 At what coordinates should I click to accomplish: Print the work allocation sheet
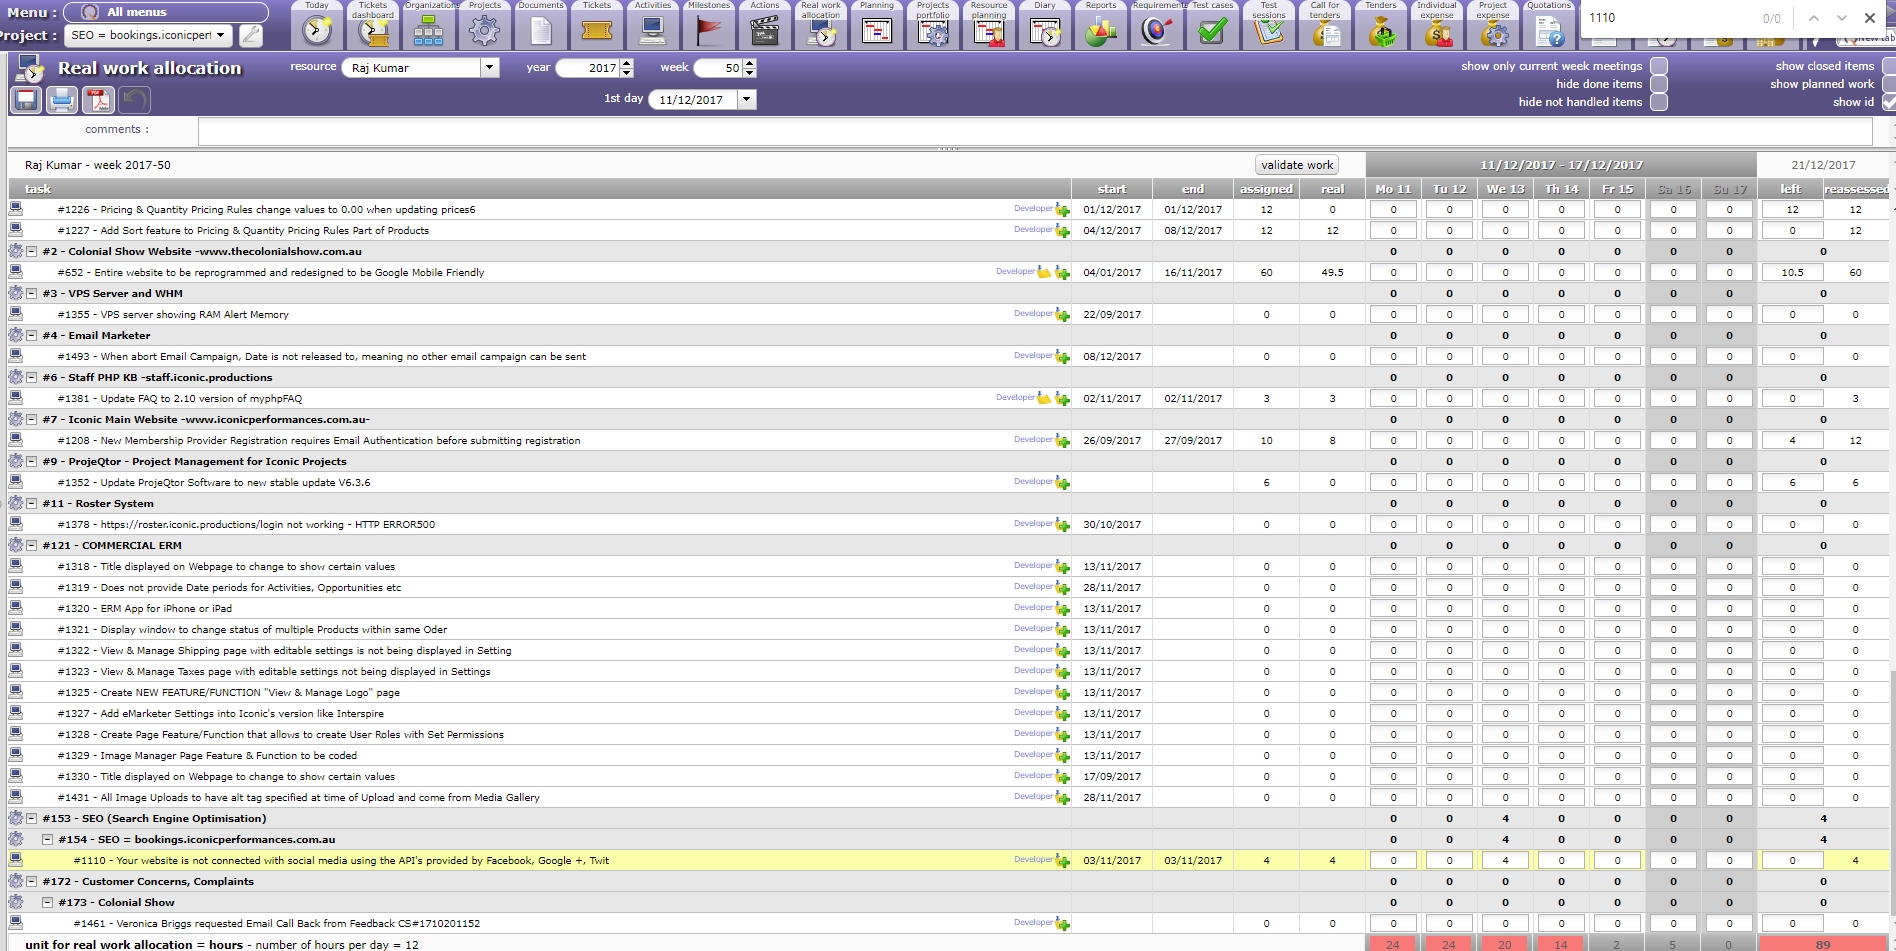click(62, 100)
